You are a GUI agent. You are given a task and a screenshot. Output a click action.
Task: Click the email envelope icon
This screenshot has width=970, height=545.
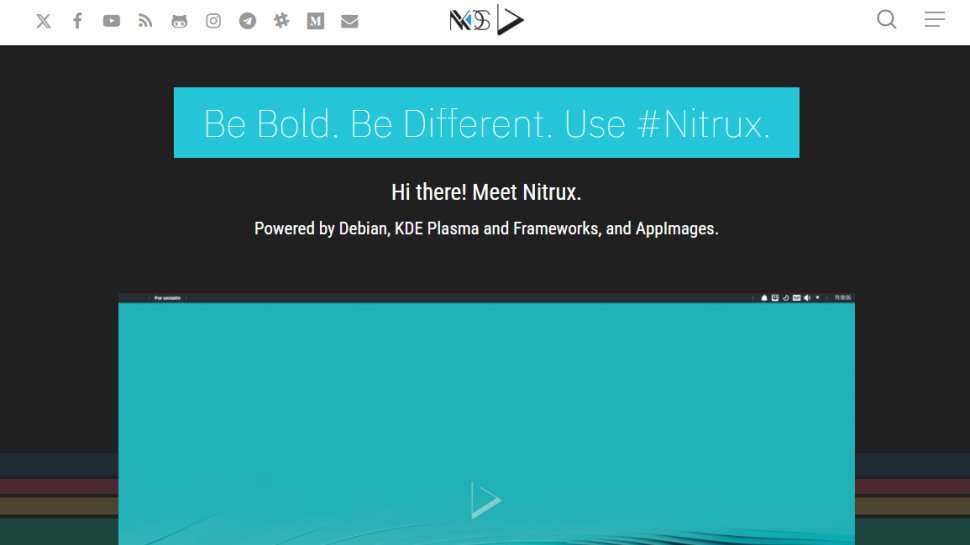[350, 21]
